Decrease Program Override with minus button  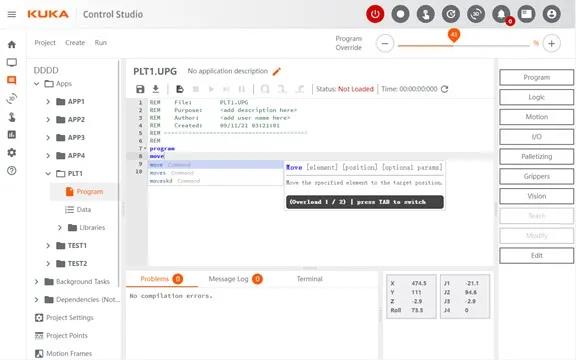[x=385, y=44]
